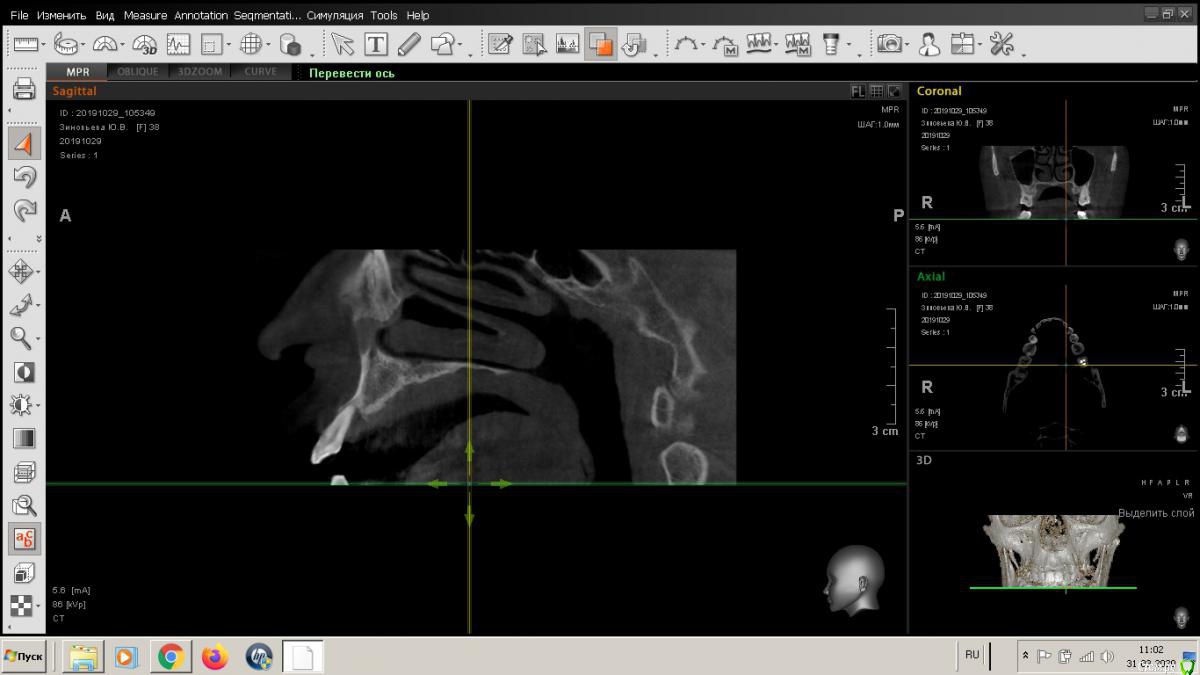Screen dimensions: 1200x675
Task: Click the RU language indicator
Action: coord(972,655)
